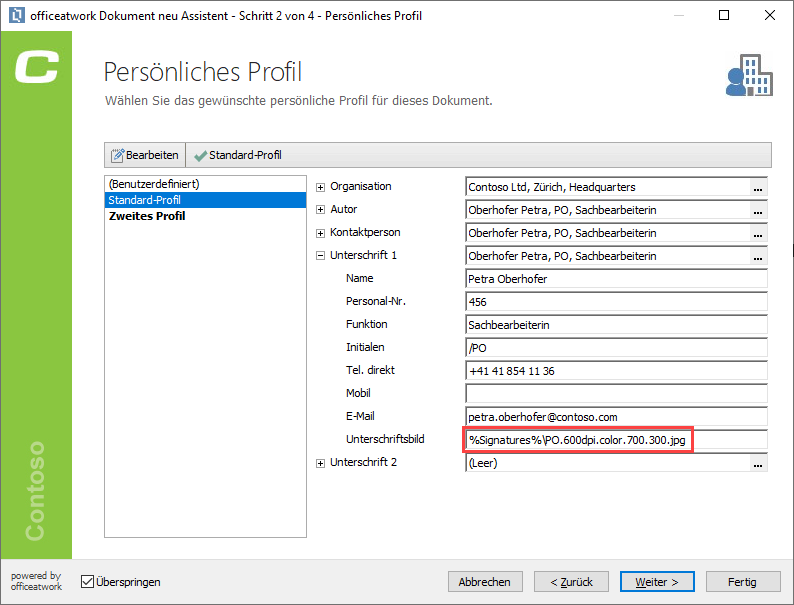Image resolution: width=794 pixels, height=605 pixels.
Task: Click the Initialen field showing /PO
Action: (616, 348)
